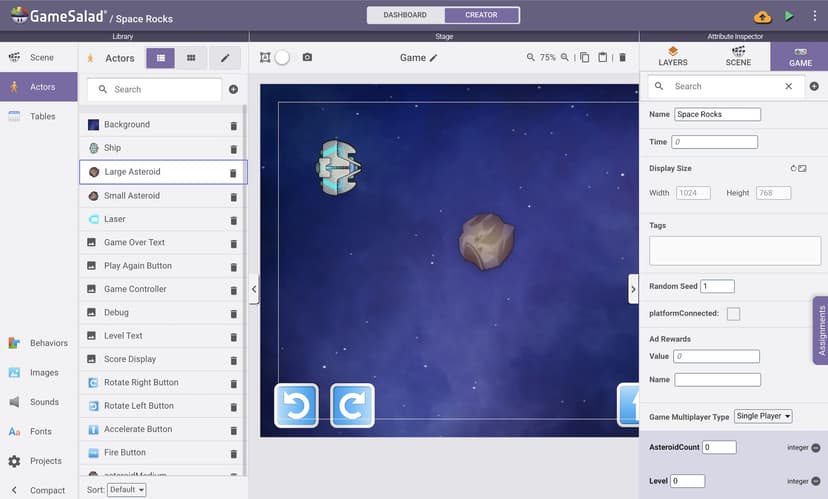The image size is (828, 499).
Task: Delete the Large Asteroid actor
Action: [x=233, y=173]
